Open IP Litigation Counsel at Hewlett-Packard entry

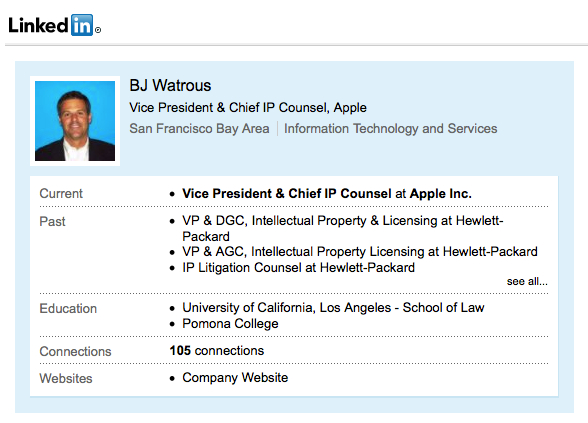298,268
